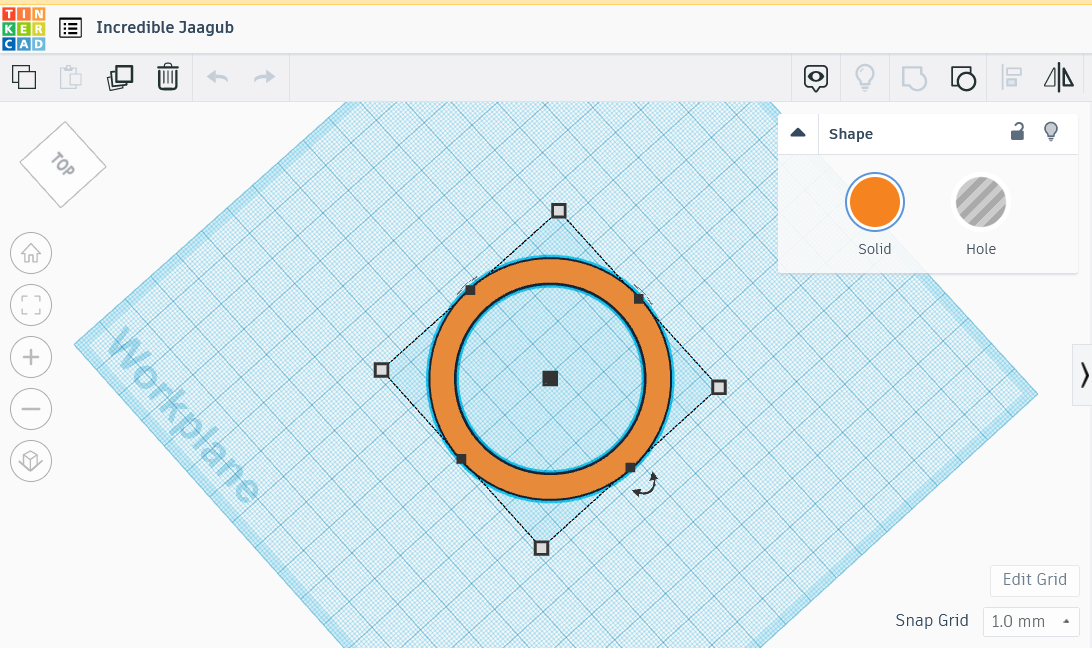Zoom in with plus button
The image size is (1092, 648).
pyautogui.click(x=31, y=357)
